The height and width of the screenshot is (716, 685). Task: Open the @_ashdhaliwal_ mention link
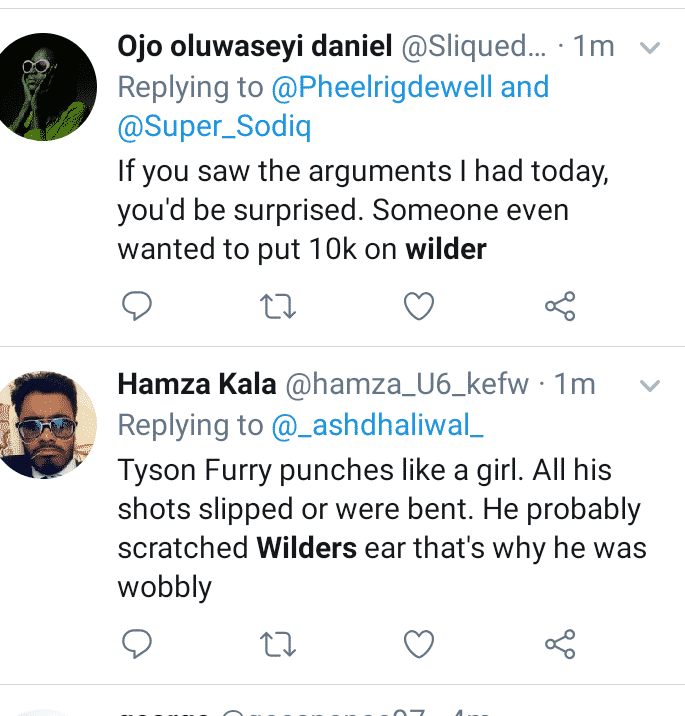(378, 425)
